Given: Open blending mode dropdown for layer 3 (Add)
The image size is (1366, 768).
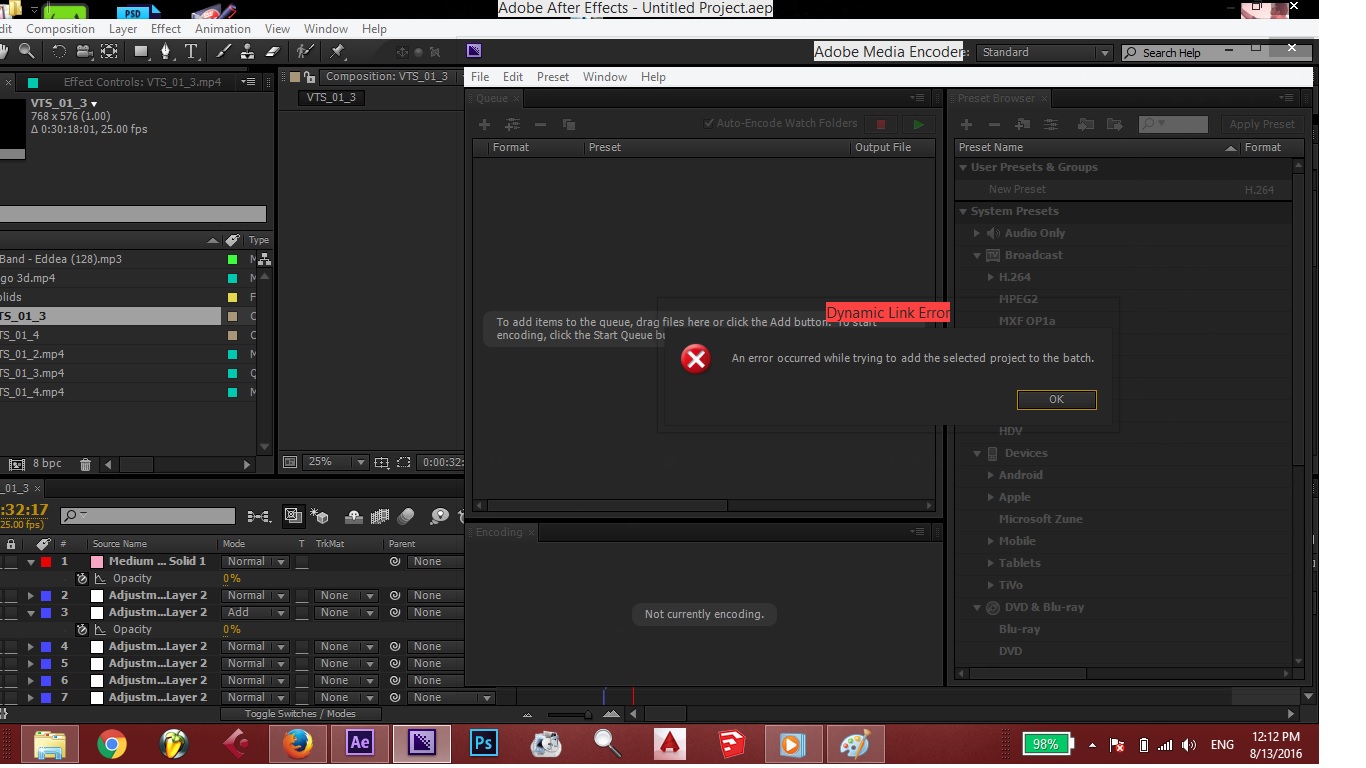Looking at the screenshot, I should tap(255, 612).
